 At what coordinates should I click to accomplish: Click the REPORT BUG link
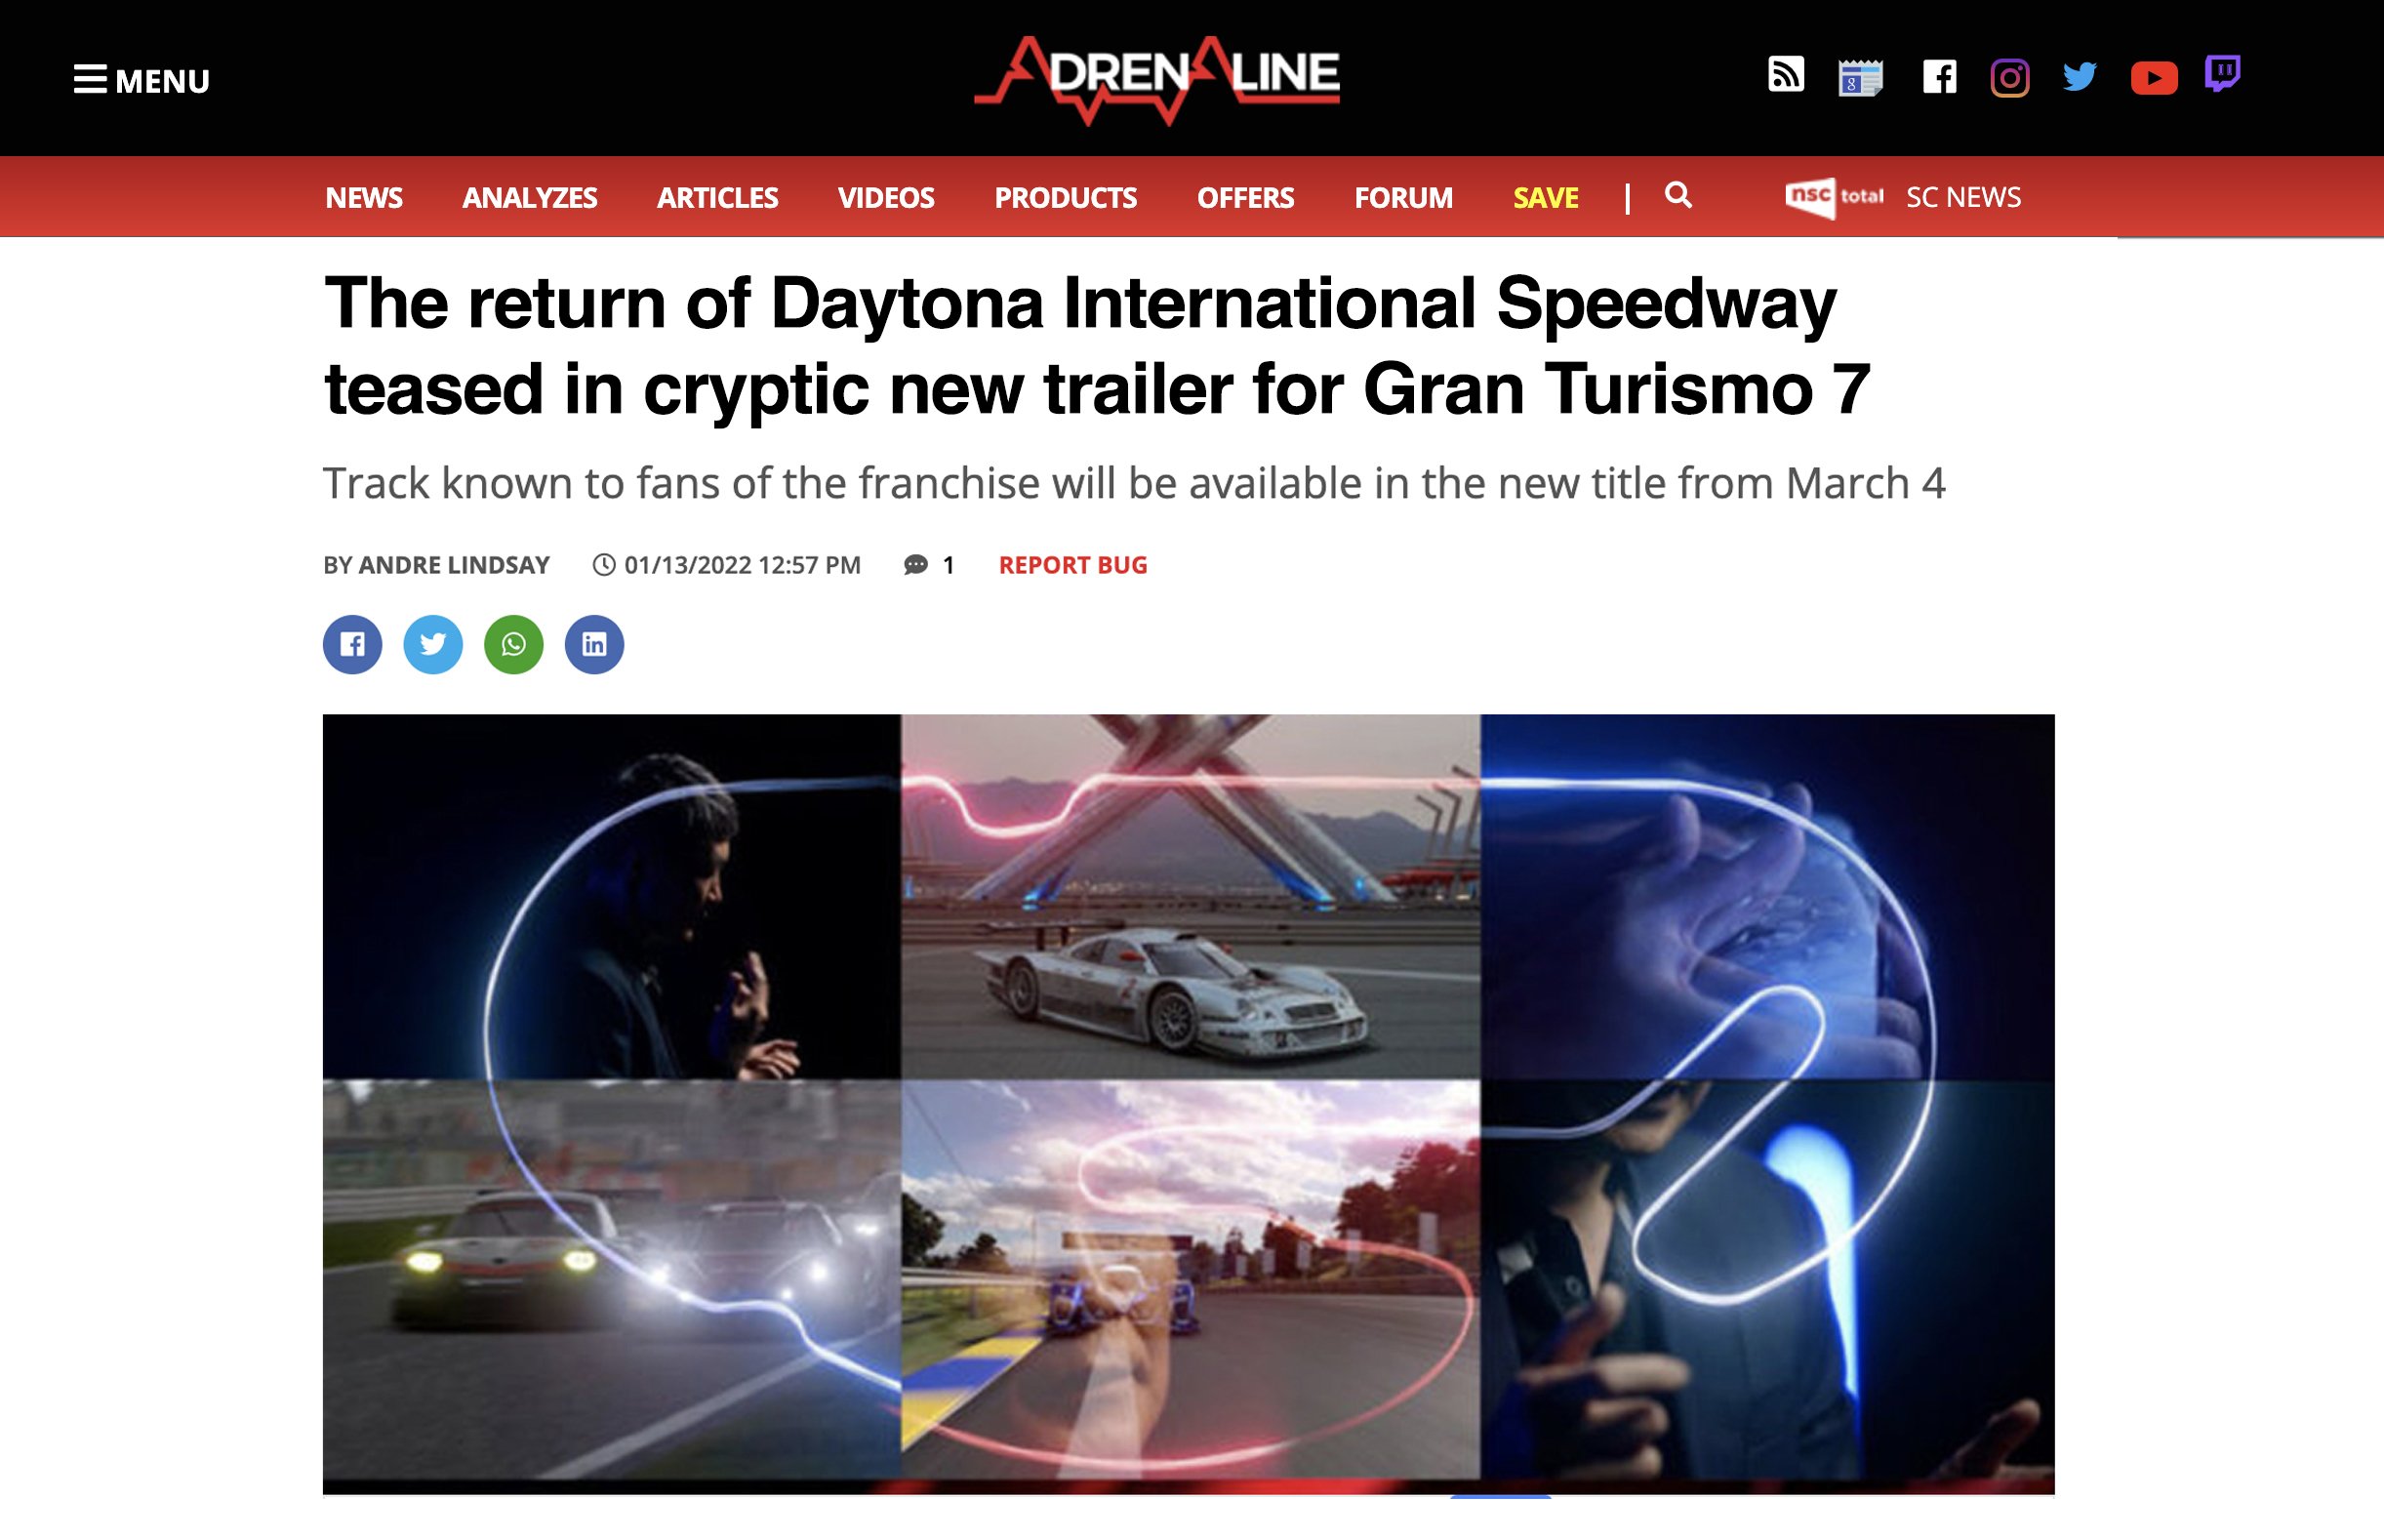tap(1073, 565)
